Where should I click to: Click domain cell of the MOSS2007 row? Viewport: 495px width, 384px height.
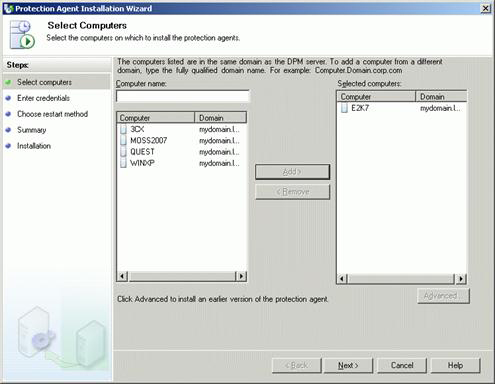point(219,140)
